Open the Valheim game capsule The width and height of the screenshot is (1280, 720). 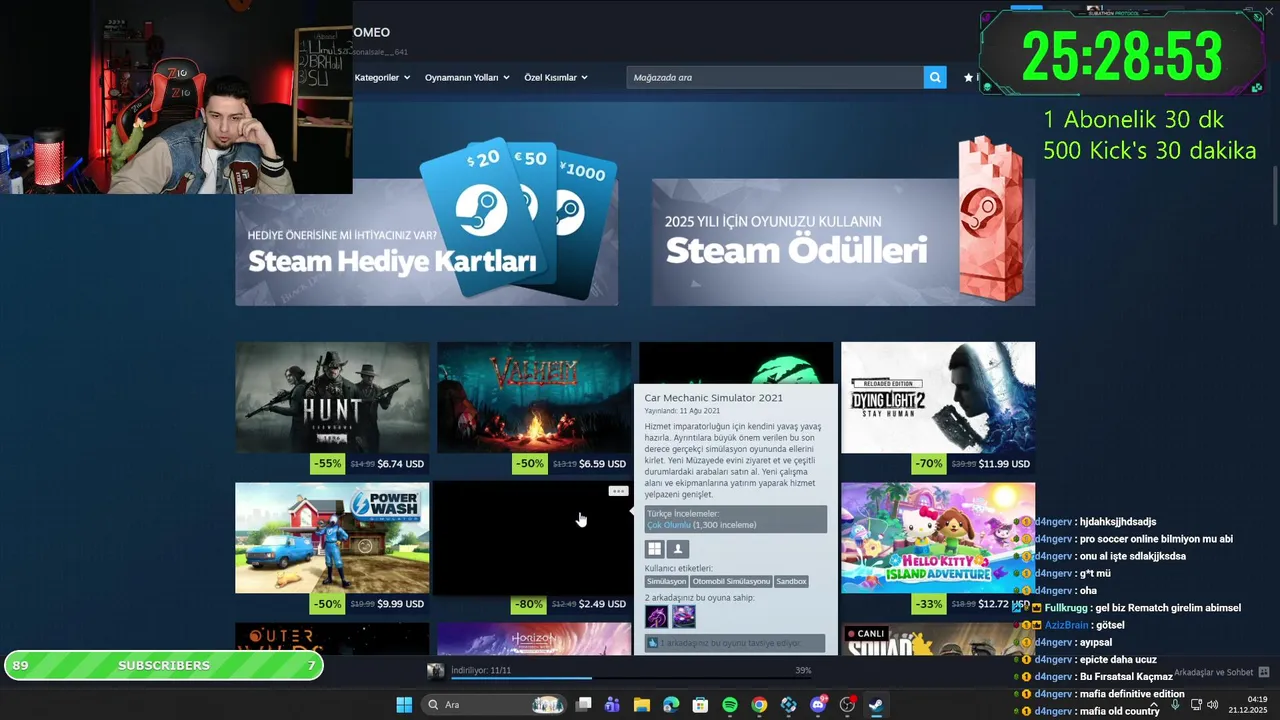534,398
